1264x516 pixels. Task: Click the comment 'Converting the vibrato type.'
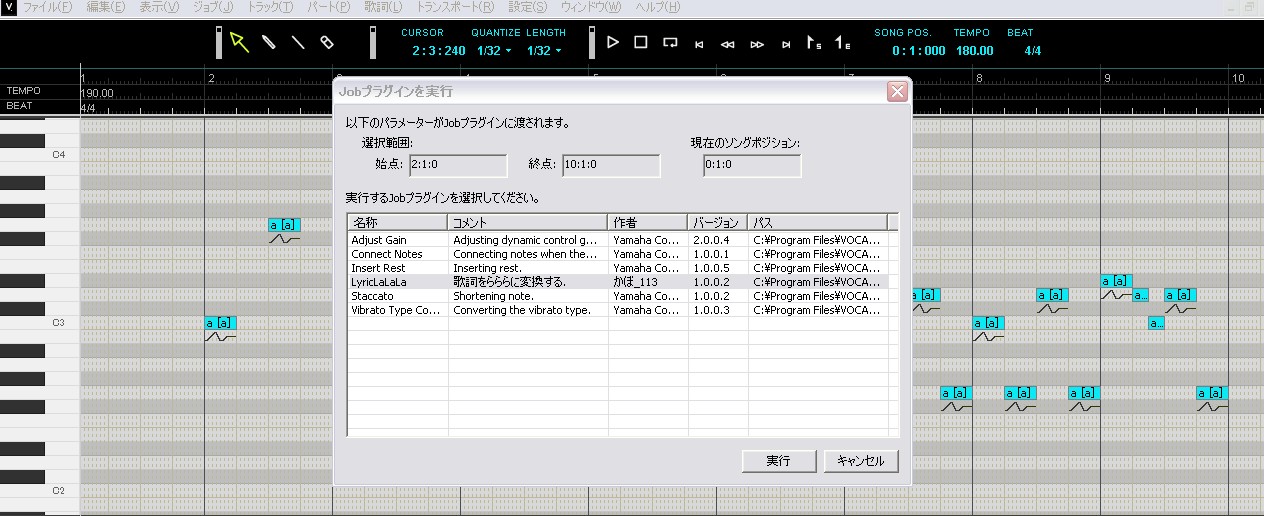click(x=522, y=310)
